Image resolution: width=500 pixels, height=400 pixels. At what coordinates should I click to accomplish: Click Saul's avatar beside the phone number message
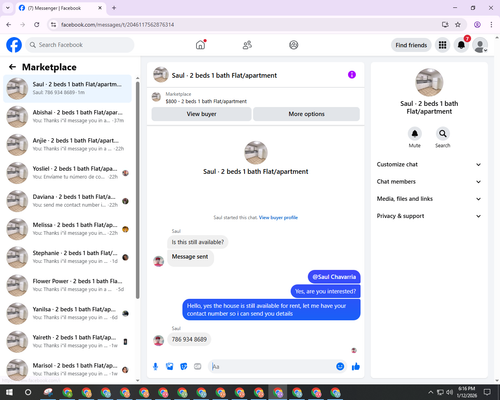click(x=158, y=340)
